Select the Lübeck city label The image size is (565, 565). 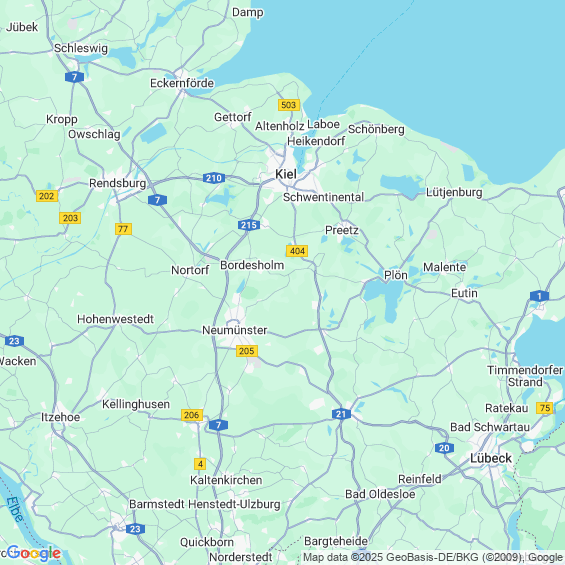pos(491,458)
